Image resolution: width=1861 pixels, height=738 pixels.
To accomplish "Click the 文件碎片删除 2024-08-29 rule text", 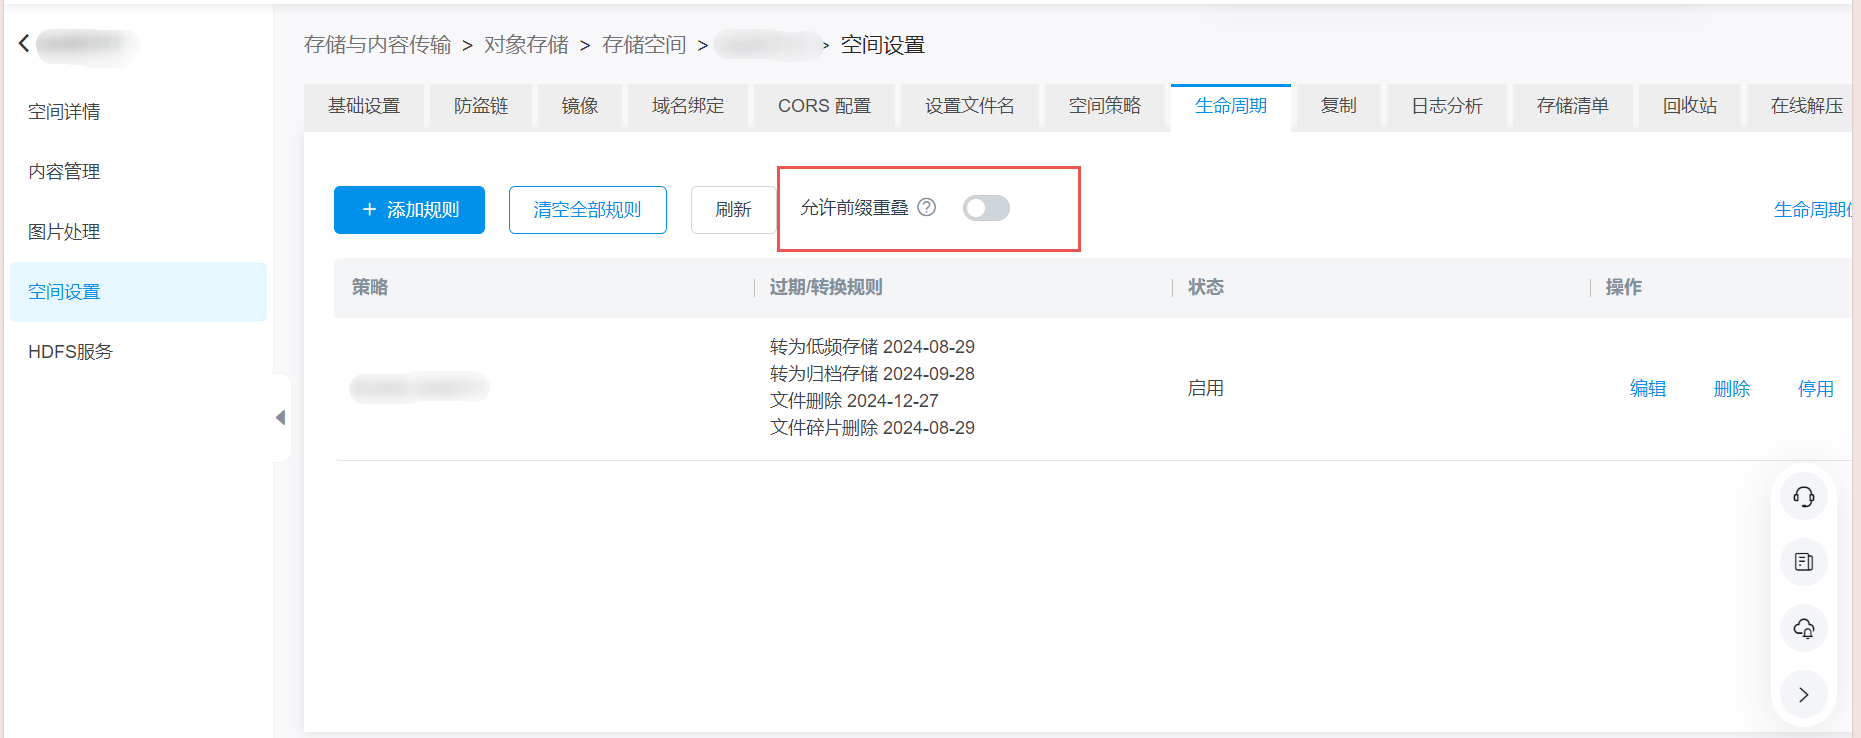I will [x=872, y=428].
